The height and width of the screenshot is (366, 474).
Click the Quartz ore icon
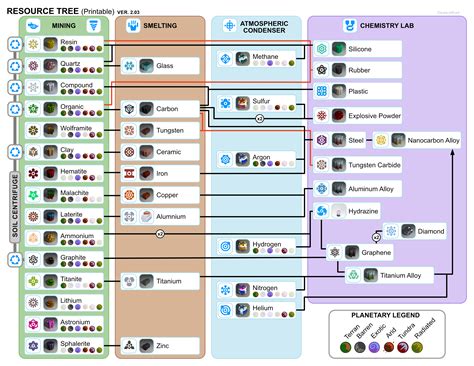(x=50, y=66)
